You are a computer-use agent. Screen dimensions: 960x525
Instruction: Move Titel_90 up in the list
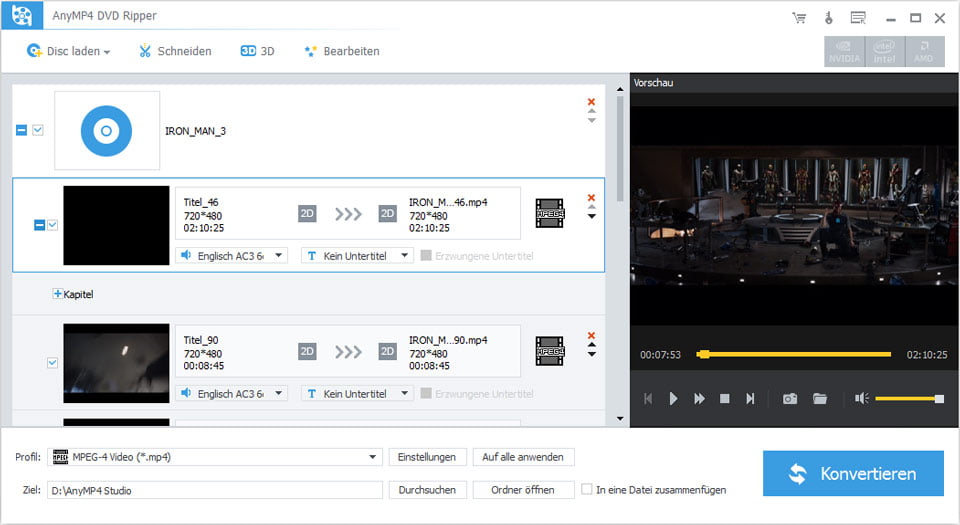[x=591, y=345]
